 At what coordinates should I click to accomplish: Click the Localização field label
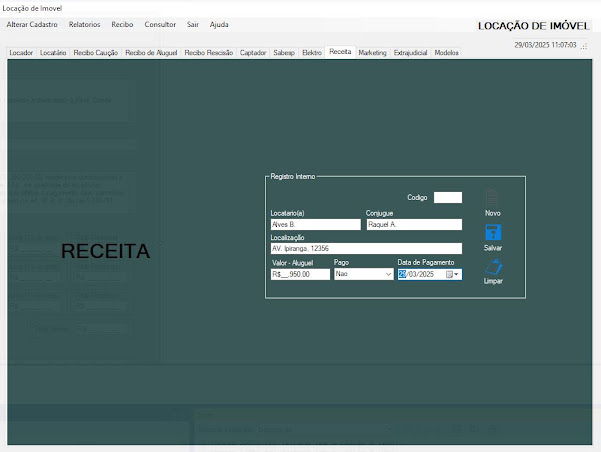tap(287, 238)
